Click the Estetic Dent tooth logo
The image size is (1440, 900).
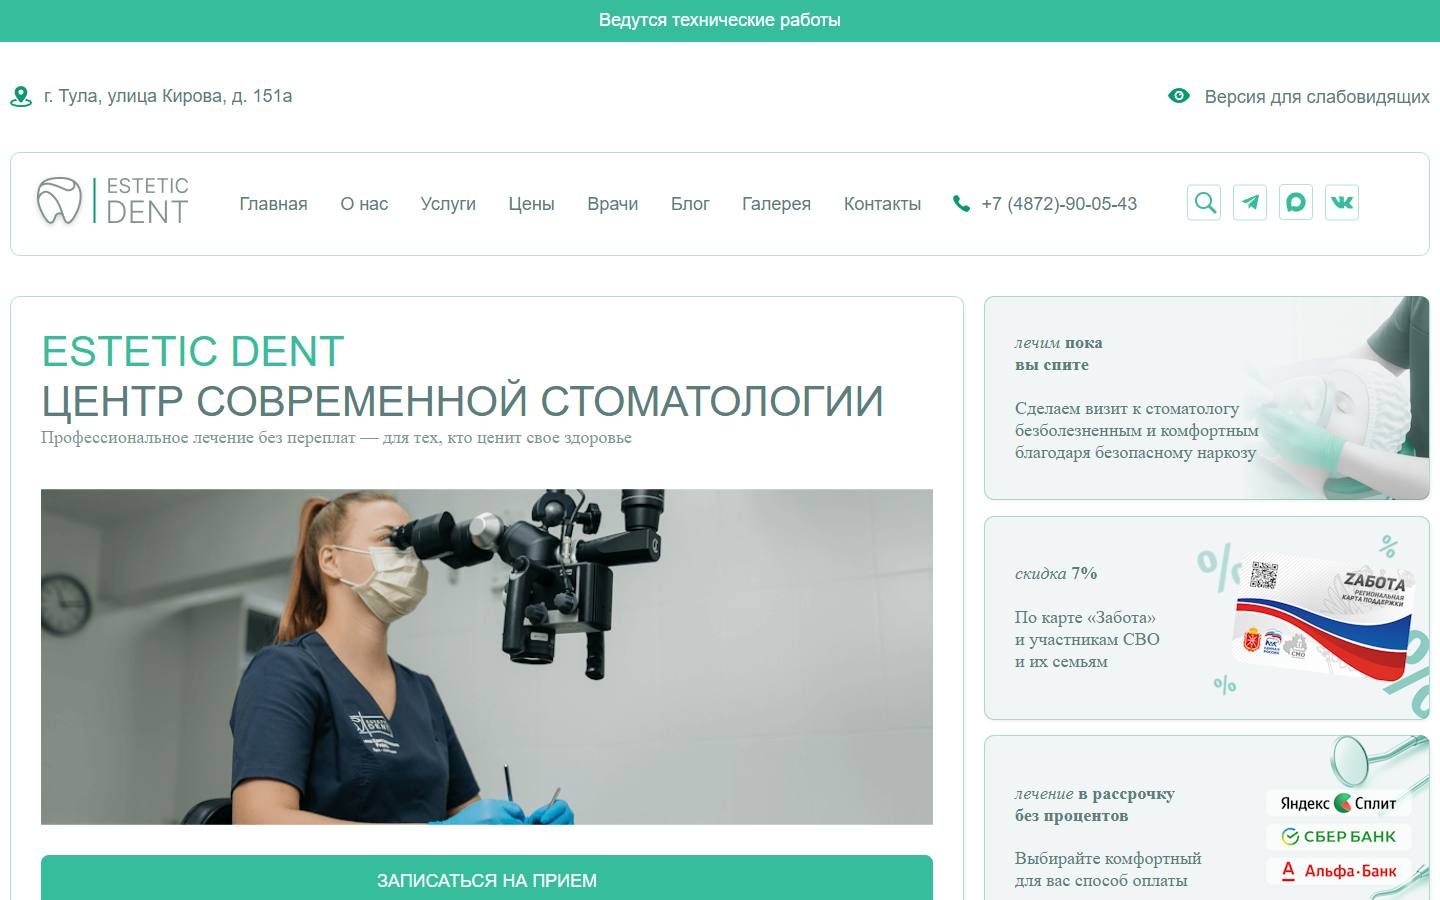[x=113, y=201]
